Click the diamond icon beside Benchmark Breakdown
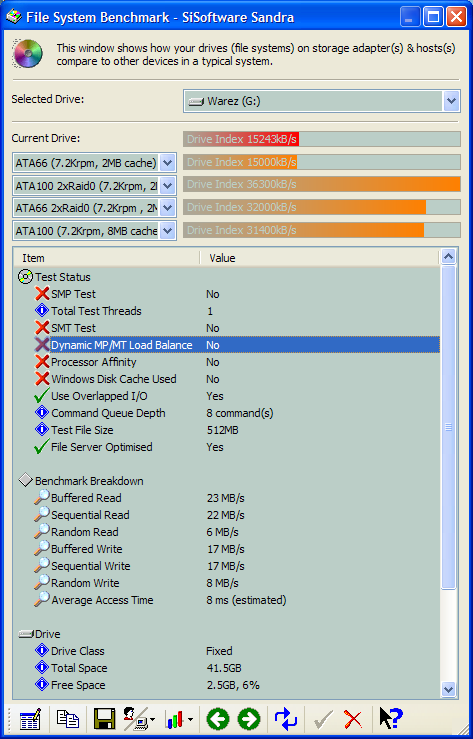 [x=25, y=481]
